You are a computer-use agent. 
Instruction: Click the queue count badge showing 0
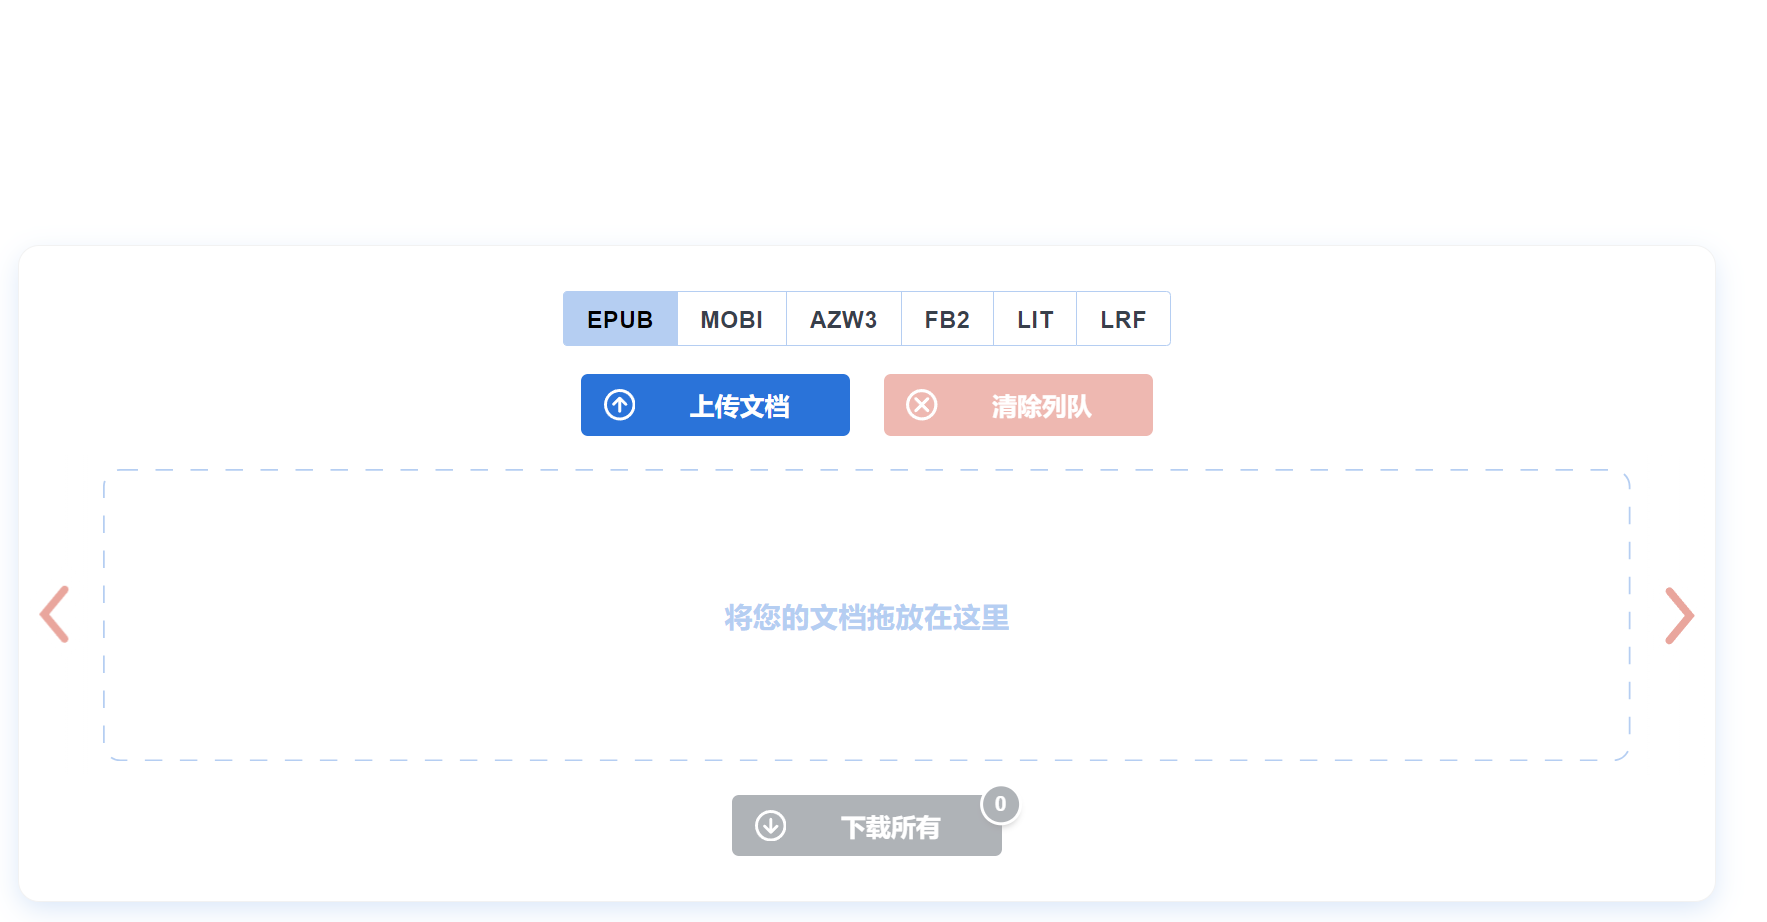(1000, 804)
